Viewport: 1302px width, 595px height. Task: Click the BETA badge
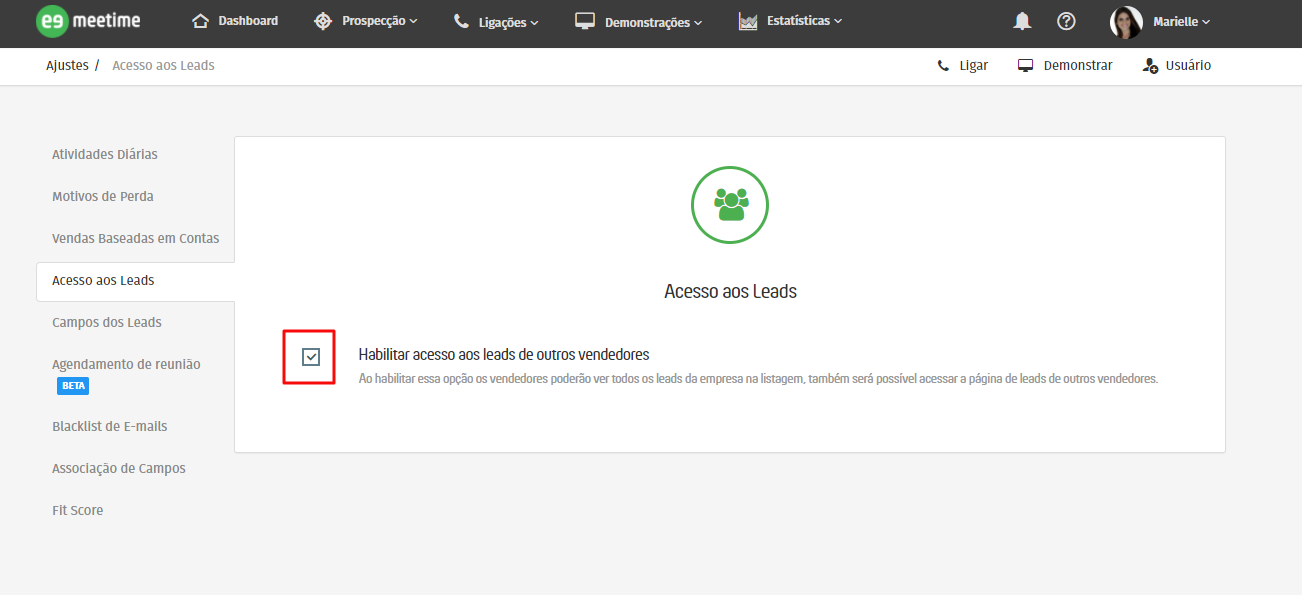pyautogui.click(x=73, y=386)
